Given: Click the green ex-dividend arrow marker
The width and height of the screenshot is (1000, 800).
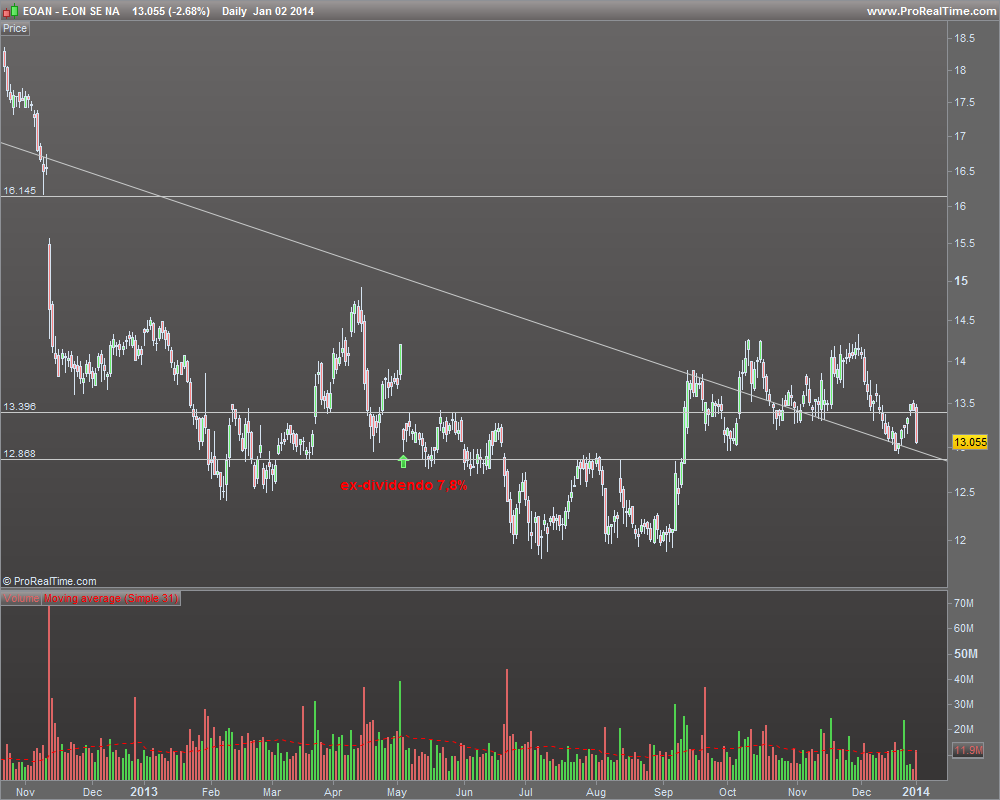Looking at the screenshot, I should [x=403, y=461].
